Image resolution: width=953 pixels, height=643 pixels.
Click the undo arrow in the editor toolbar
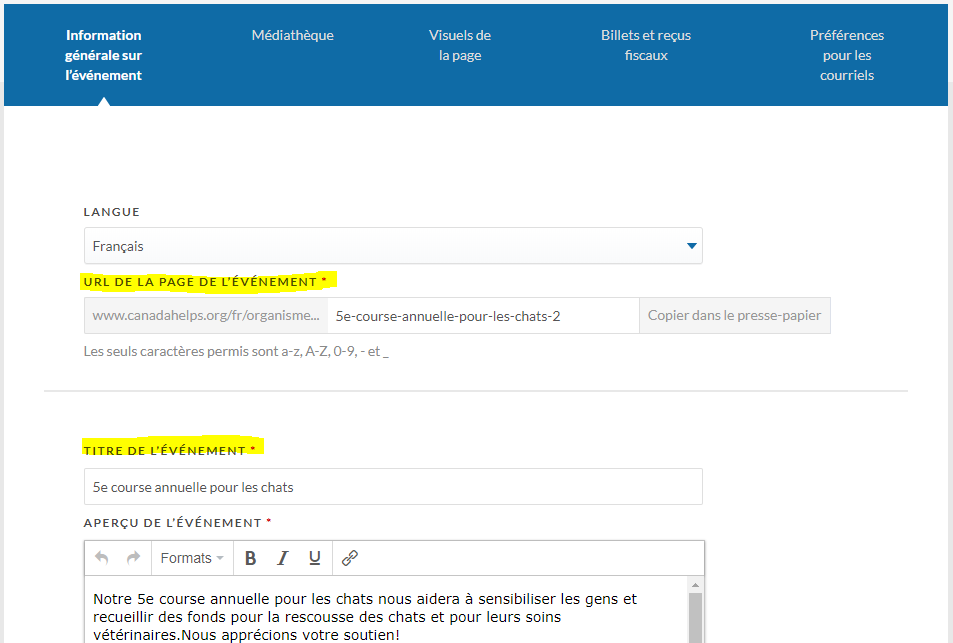101,558
